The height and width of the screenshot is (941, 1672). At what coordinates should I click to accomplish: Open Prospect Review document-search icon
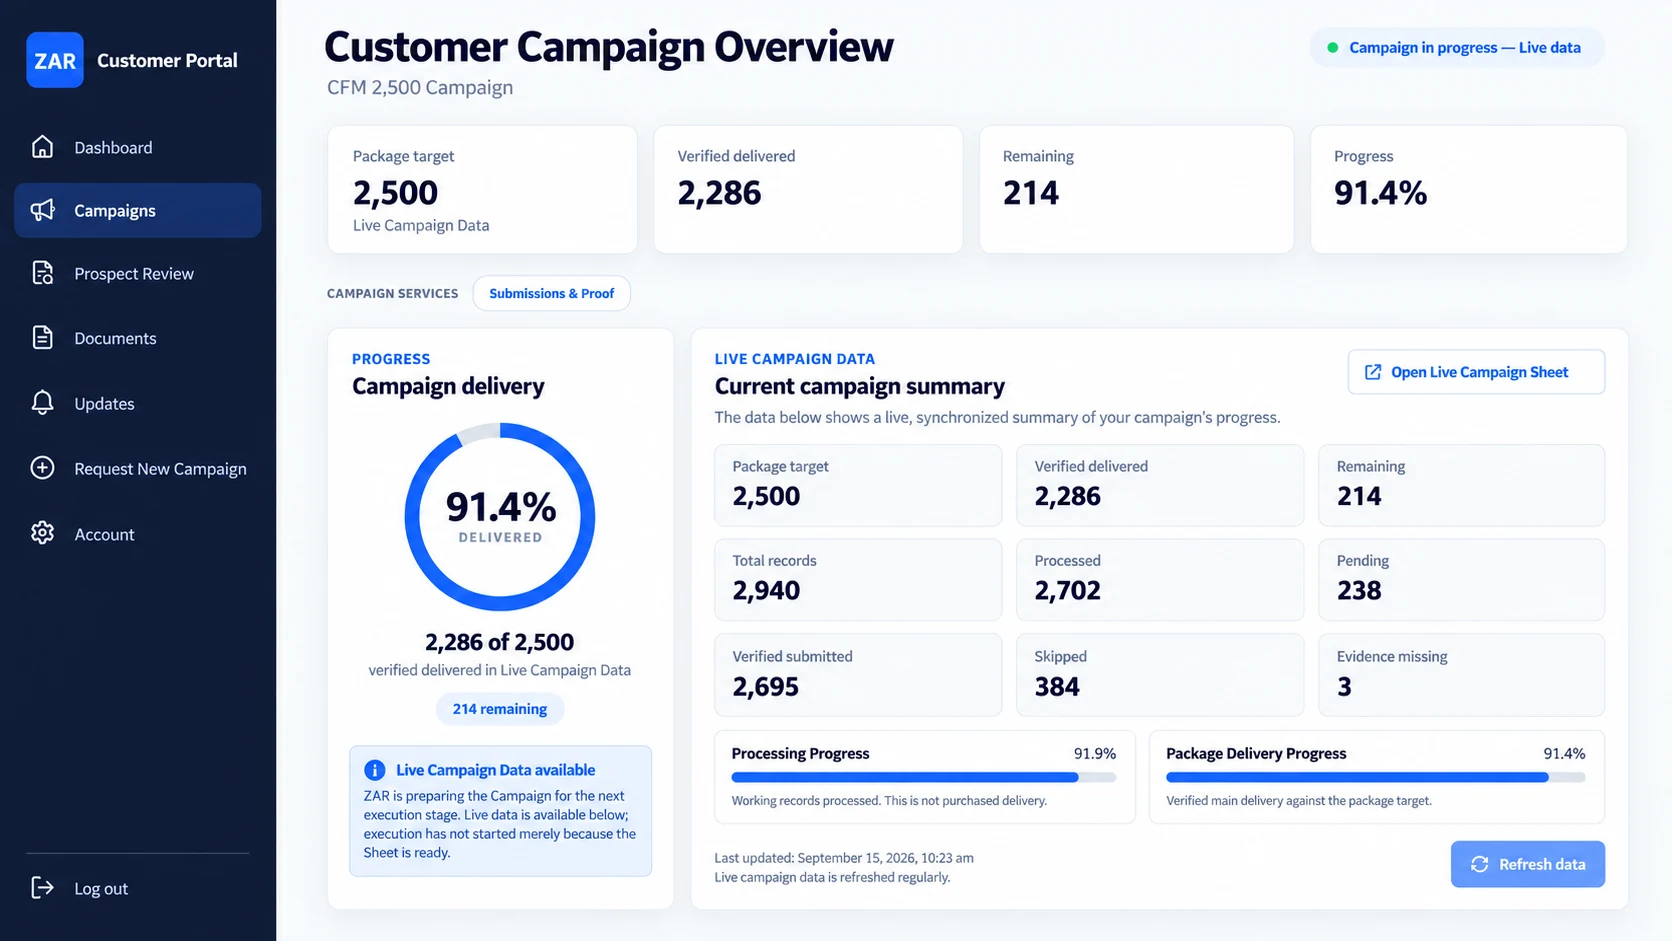[42, 273]
